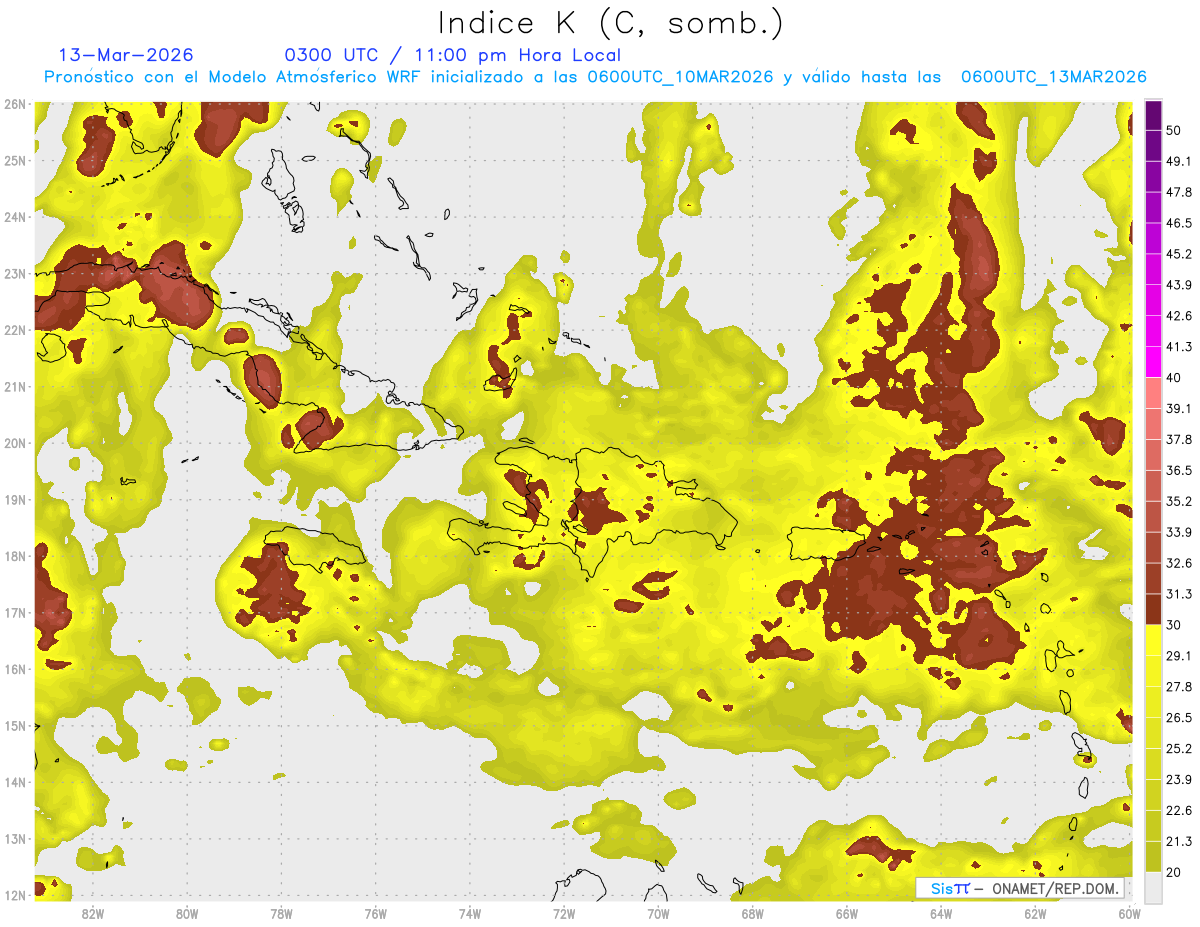Viewport: 1200px width, 927px height.
Task: Click the 22N latitude label
Action: point(15,330)
